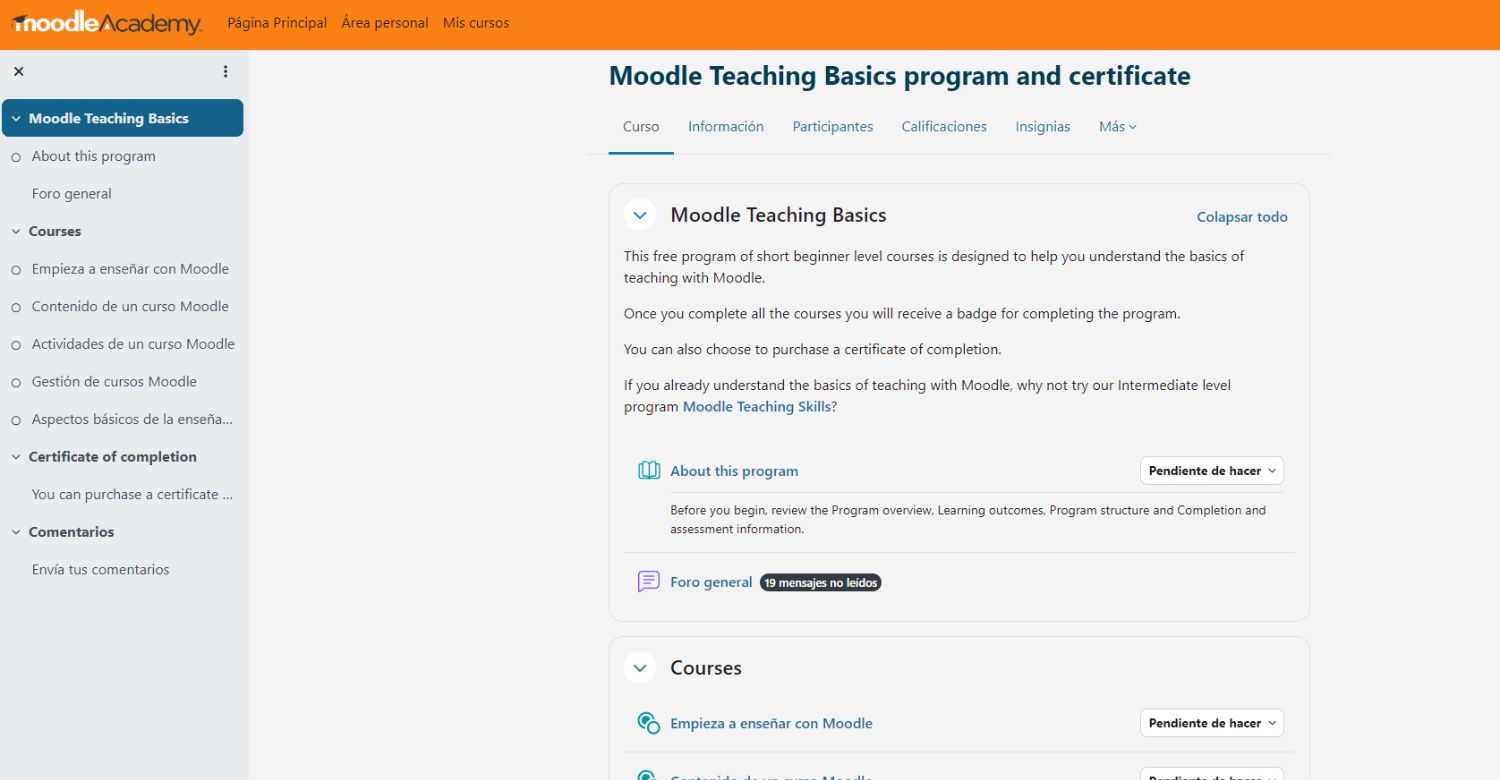Click the completion circle beside Gestión de cursos Moodle

pos(16,382)
